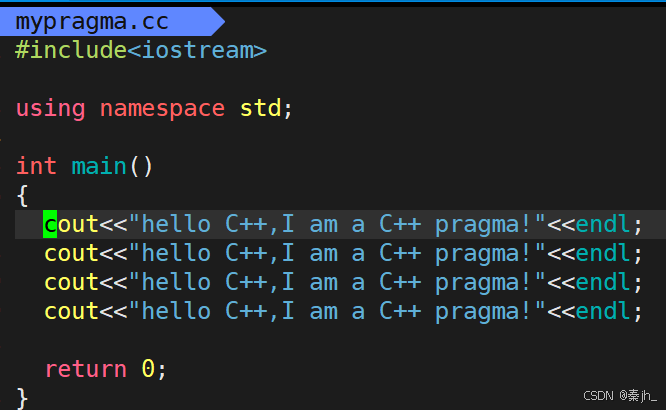Click the closing curly brace of main
Image resolution: width=666 pixels, height=410 pixels.
click(23, 398)
